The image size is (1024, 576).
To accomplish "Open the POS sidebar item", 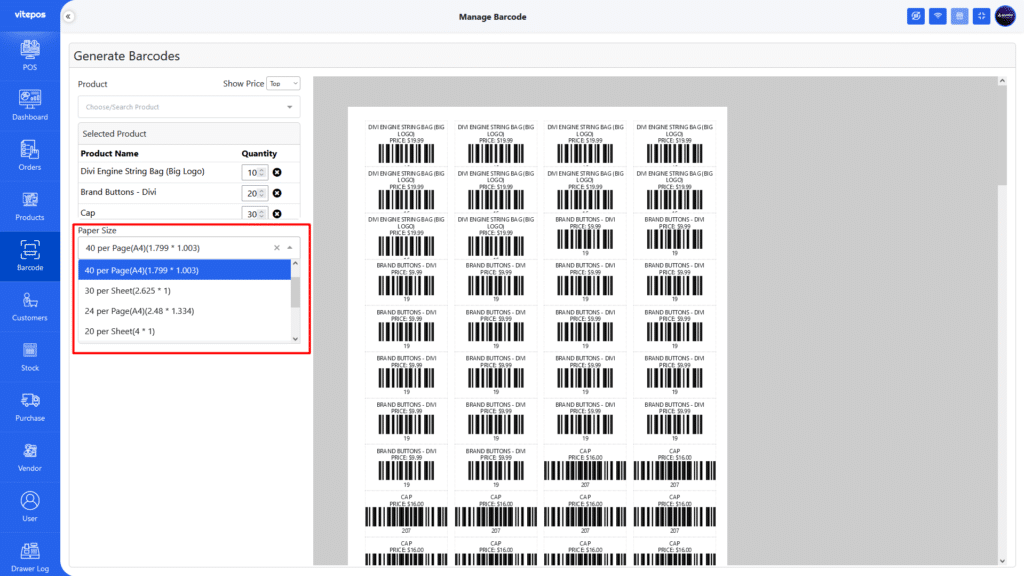I will pyautogui.click(x=30, y=56).
